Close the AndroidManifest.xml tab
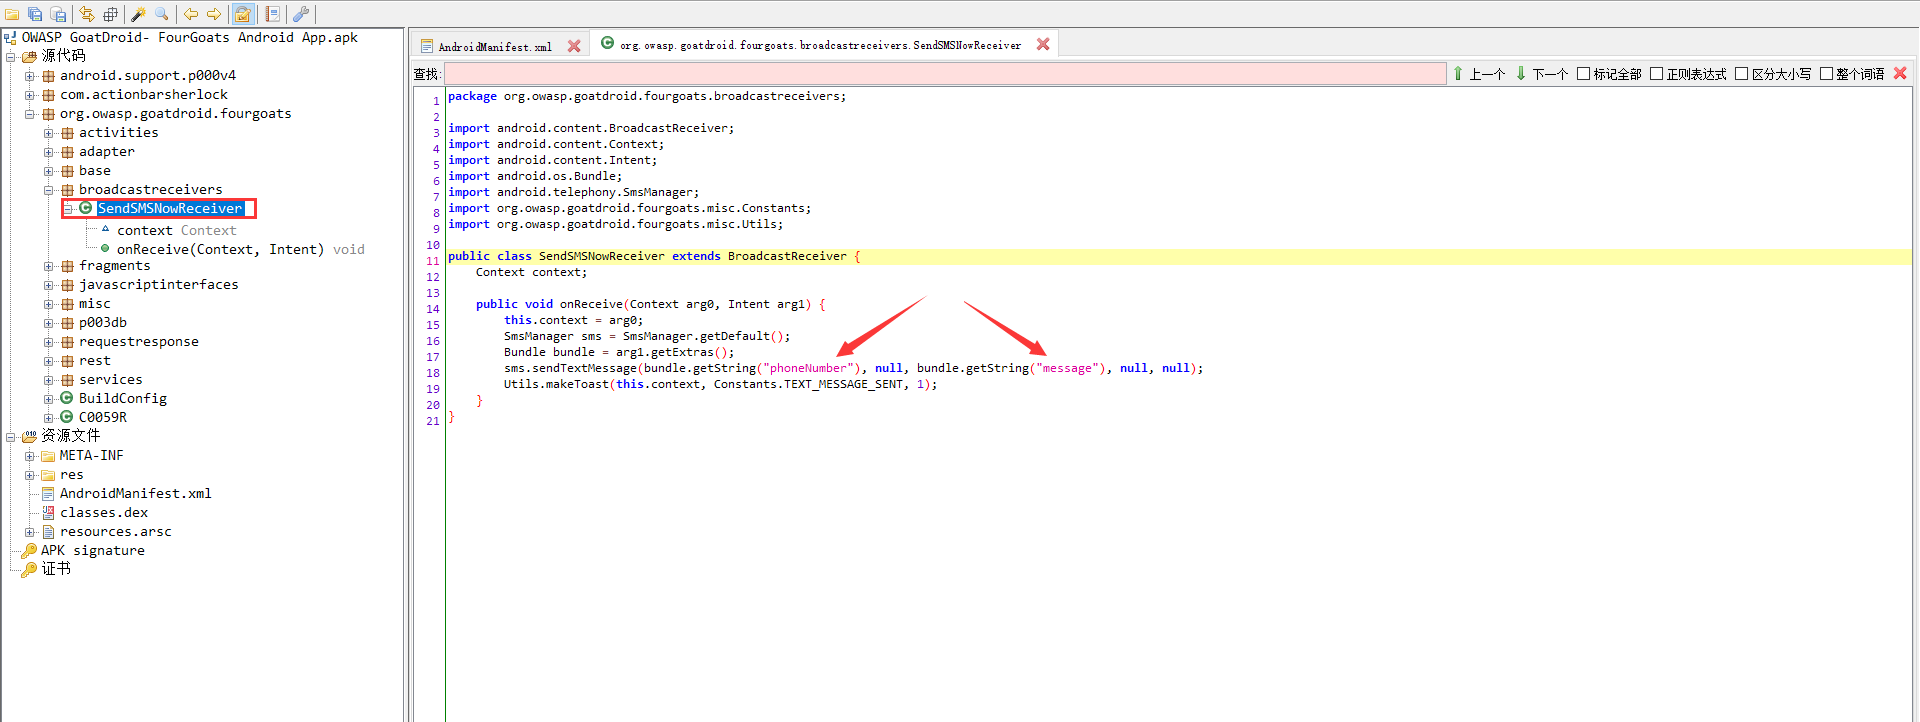This screenshot has width=1920, height=722. point(574,46)
